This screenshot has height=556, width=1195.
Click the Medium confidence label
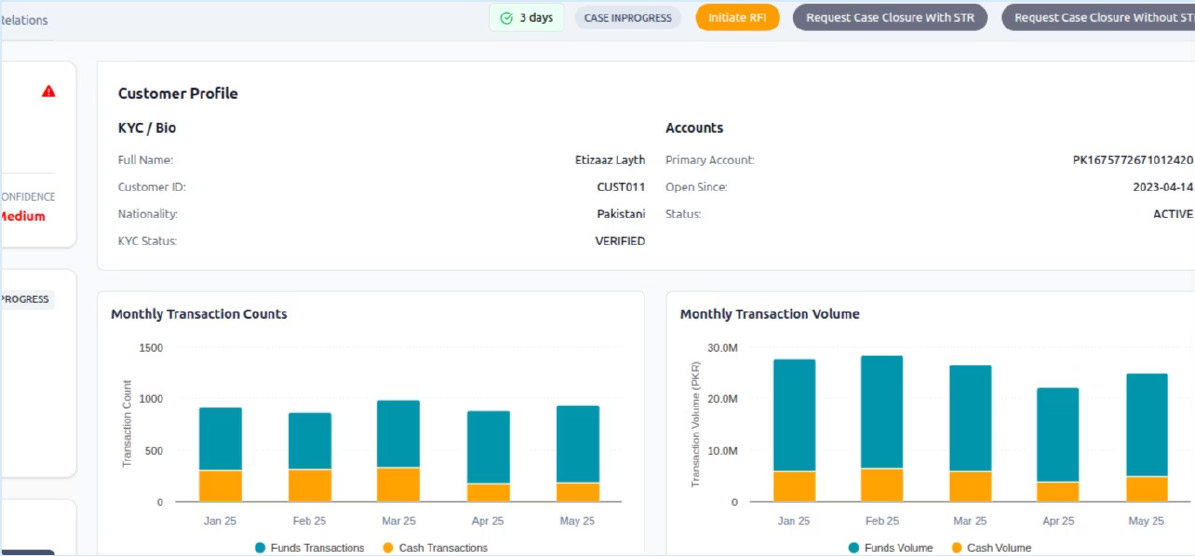point(22,216)
